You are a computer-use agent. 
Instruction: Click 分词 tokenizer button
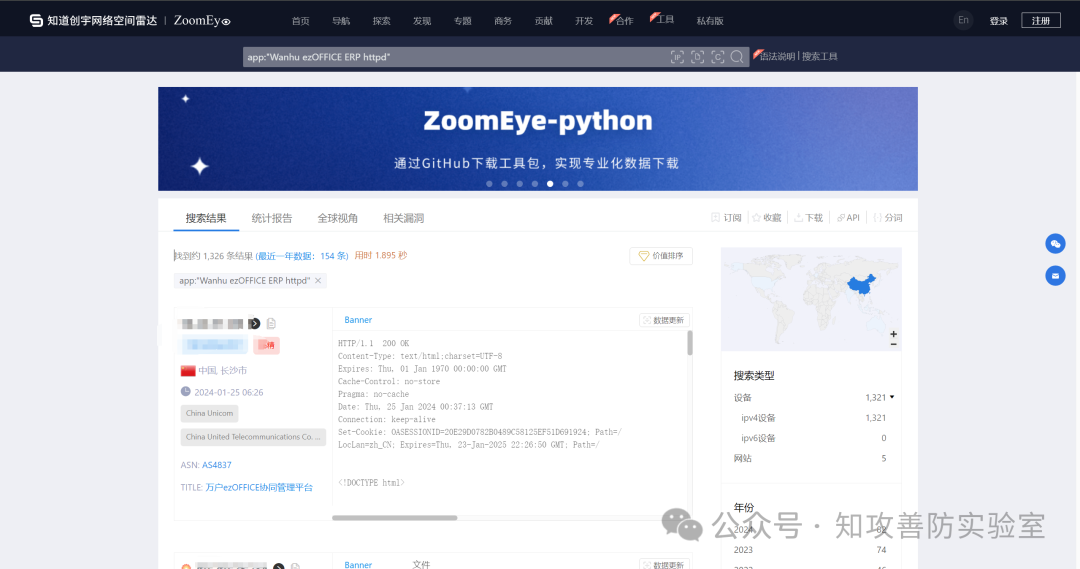pyautogui.click(x=888, y=218)
